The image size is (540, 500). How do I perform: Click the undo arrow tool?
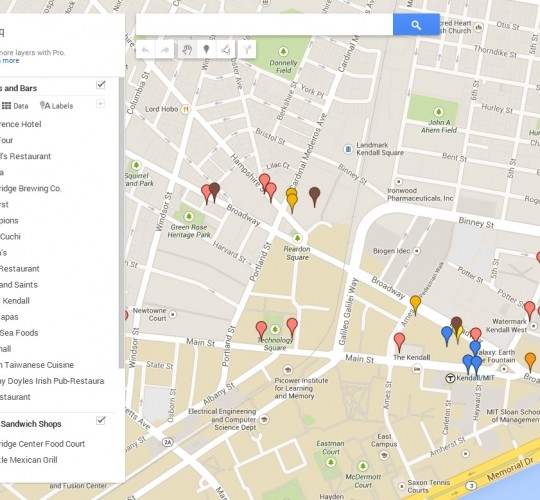[x=146, y=50]
